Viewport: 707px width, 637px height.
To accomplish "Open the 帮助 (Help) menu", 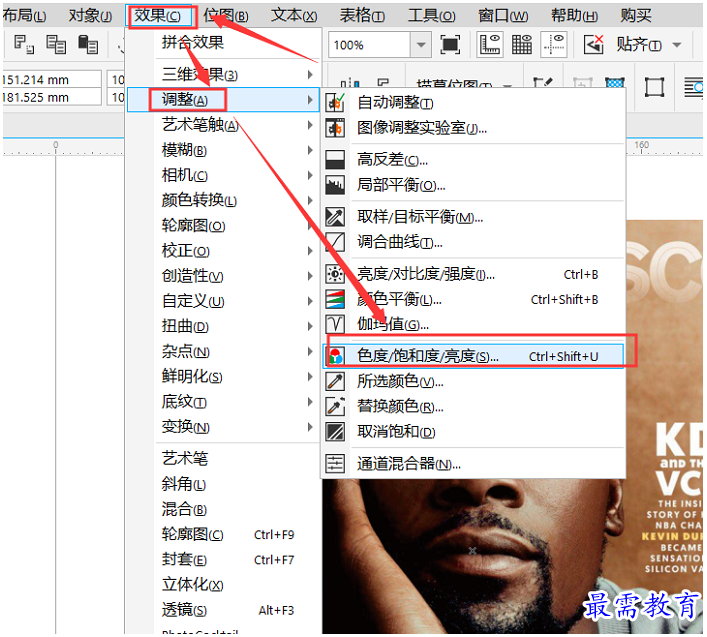I will 574,16.
